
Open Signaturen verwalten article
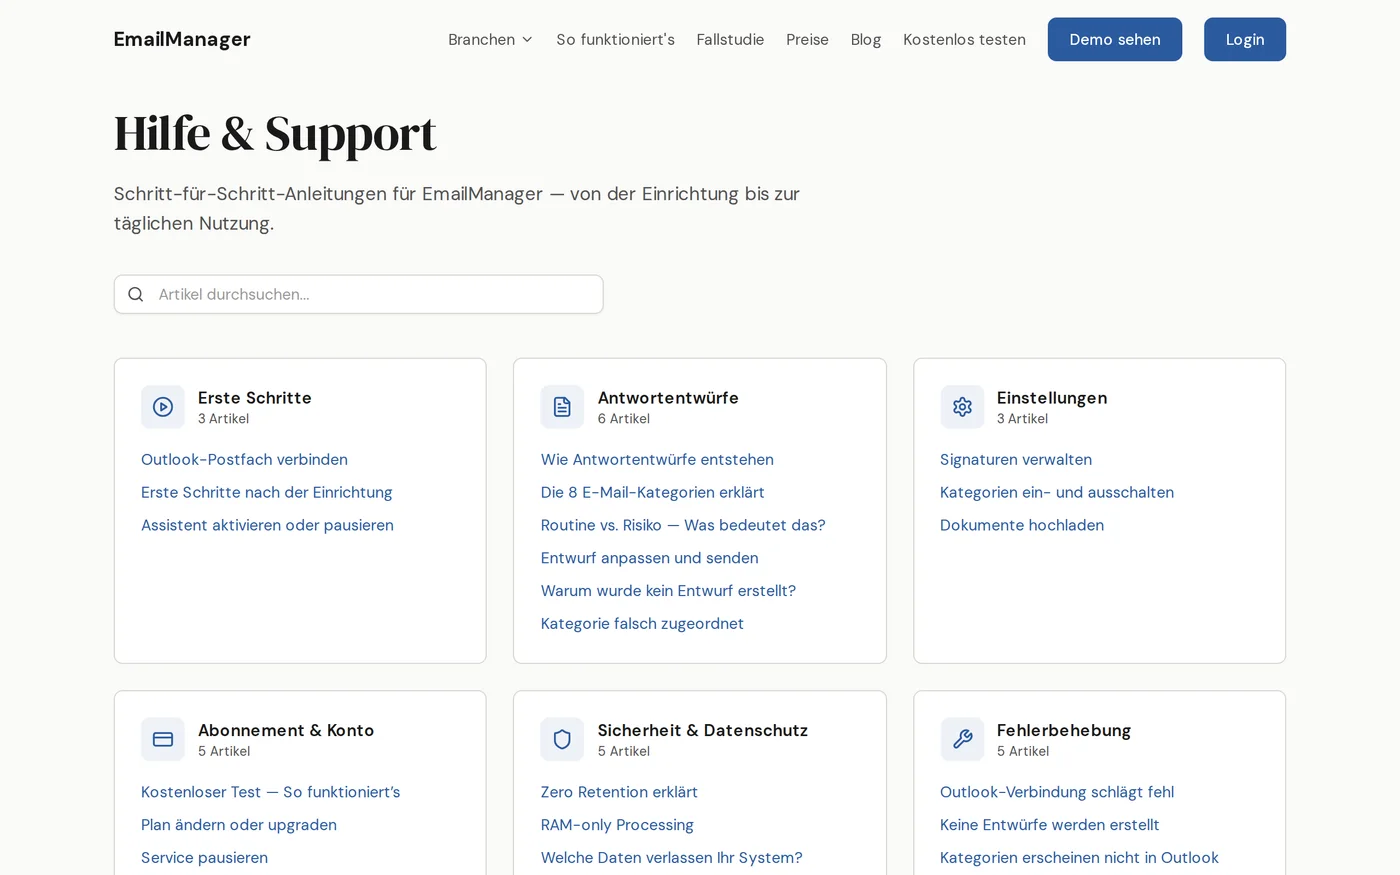1016,460
